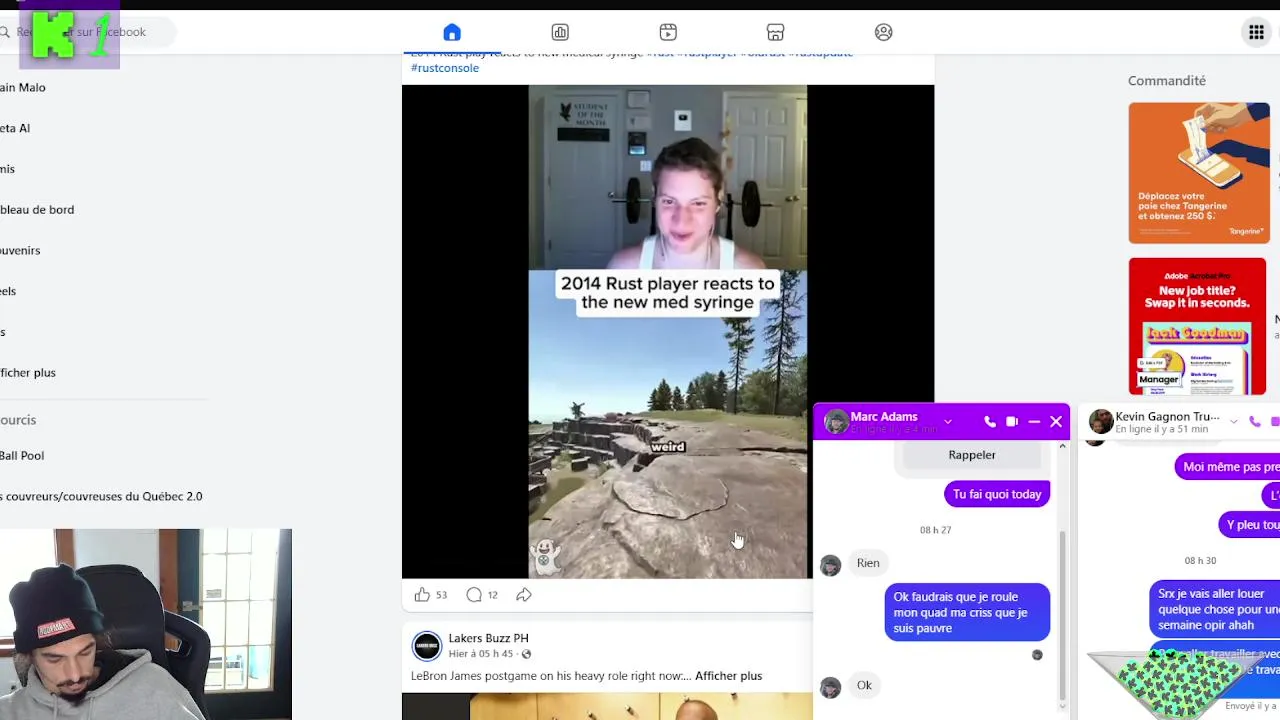Open the 8 Ball Pool shortcut
This screenshot has width=1280, height=720.
click(x=22, y=456)
